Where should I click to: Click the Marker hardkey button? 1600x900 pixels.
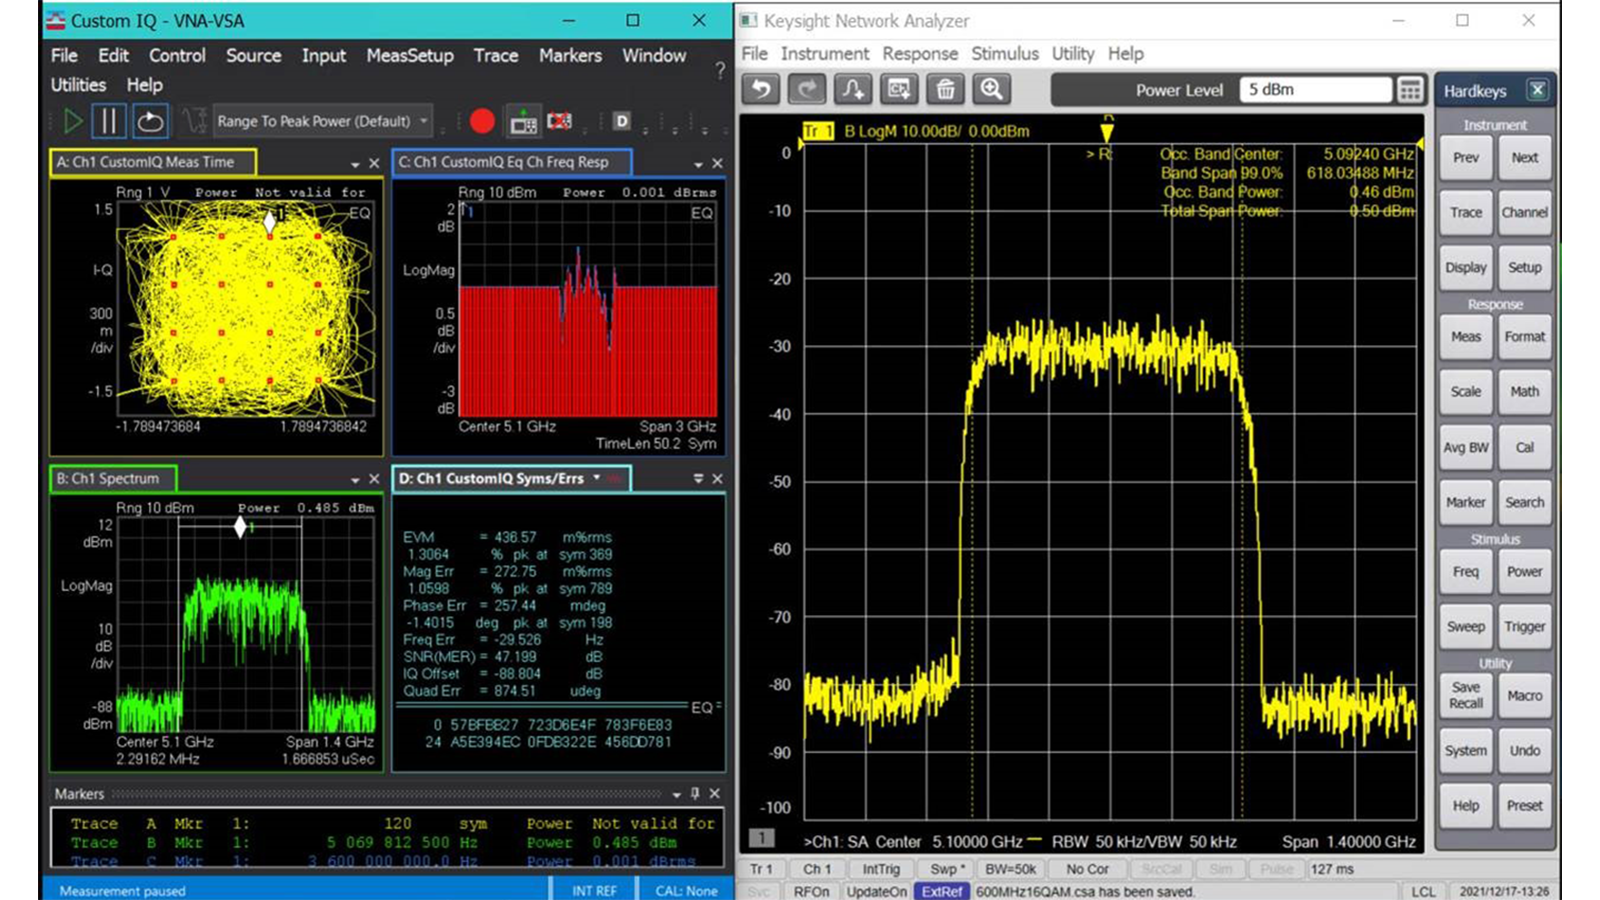pyautogui.click(x=1465, y=503)
